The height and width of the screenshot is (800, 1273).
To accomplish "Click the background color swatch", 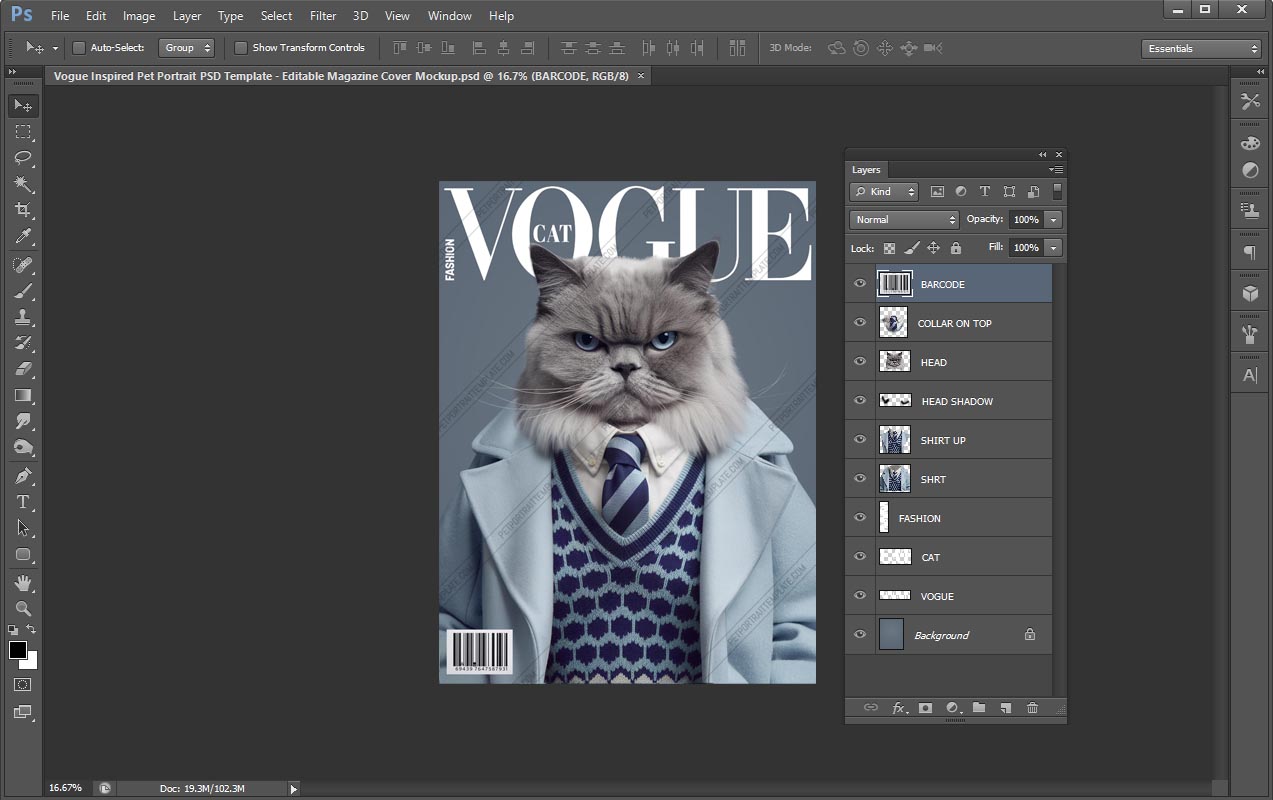I will coord(31,661).
